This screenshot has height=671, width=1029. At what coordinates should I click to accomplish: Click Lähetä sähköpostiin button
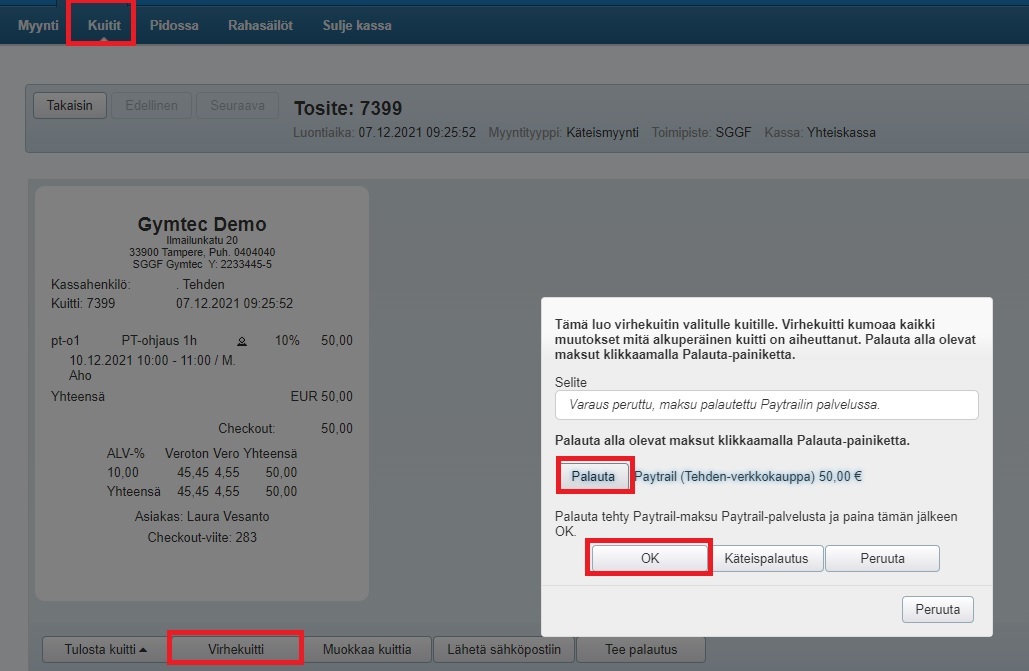pos(504,649)
